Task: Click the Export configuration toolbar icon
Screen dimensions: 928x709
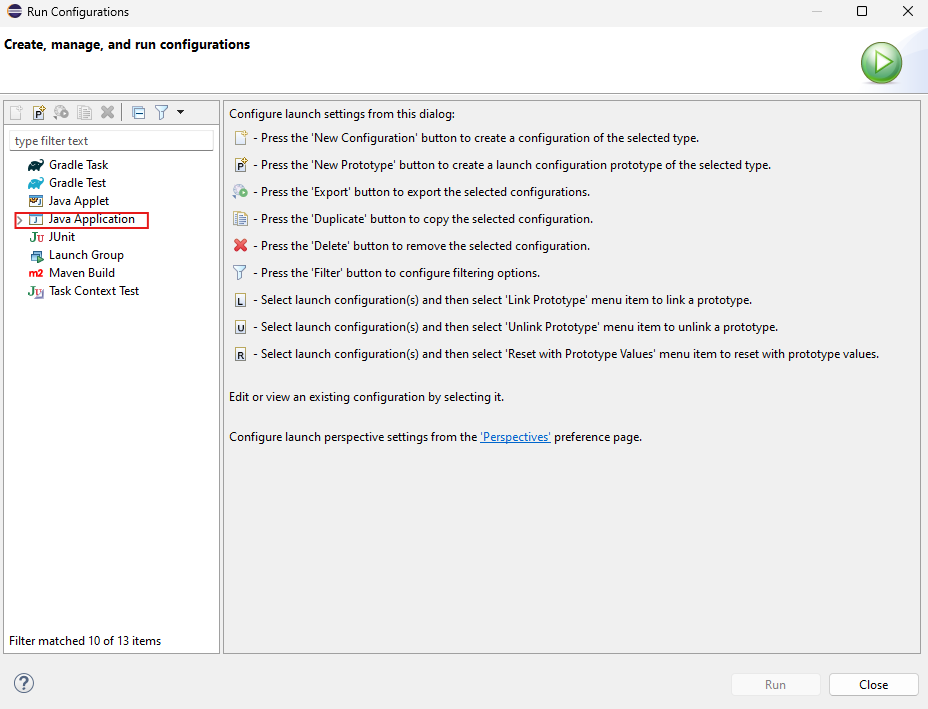Action: click(x=62, y=113)
